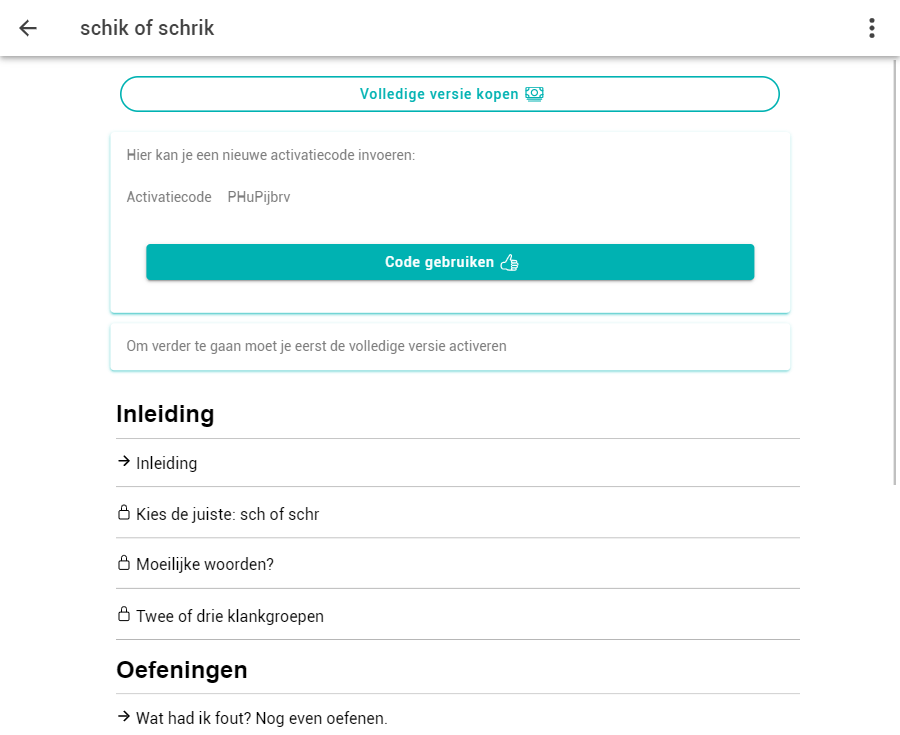Click the arrow icon beside Wat had ik fout
The width and height of the screenshot is (900, 735).
124,717
